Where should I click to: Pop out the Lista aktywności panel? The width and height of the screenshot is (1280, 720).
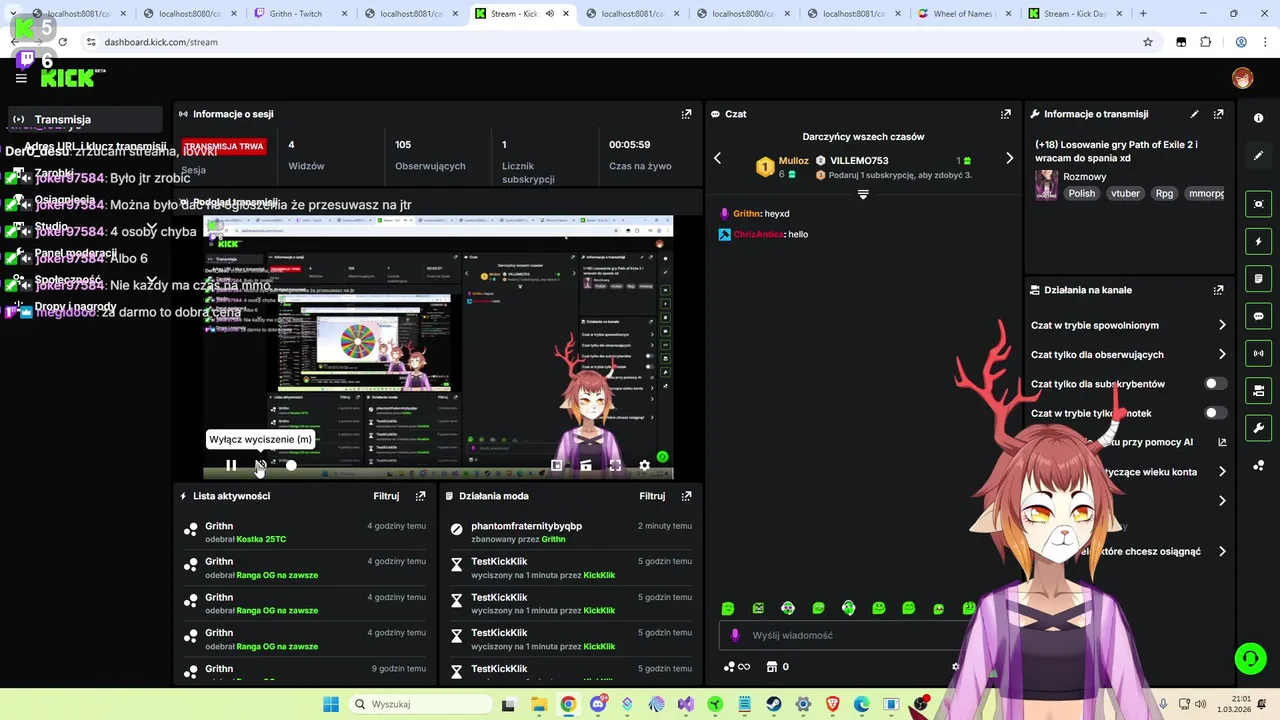[x=420, y=496]
